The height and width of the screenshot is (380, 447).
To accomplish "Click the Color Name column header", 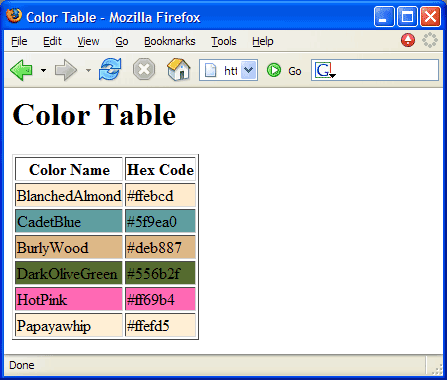I will (x=69, y=169).
